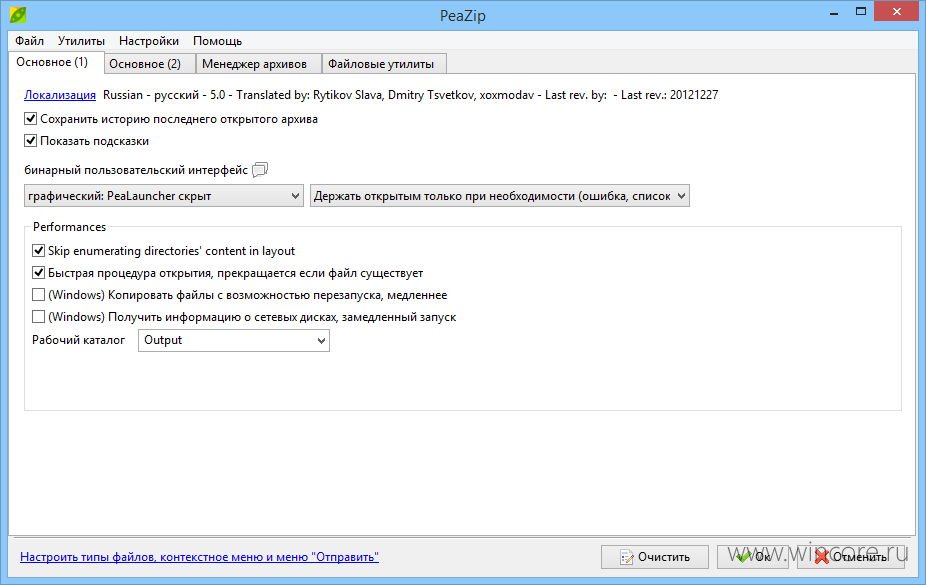926x585 pixels.
Task: Click the Рабочий каталог label
Action: click(79, 340)
